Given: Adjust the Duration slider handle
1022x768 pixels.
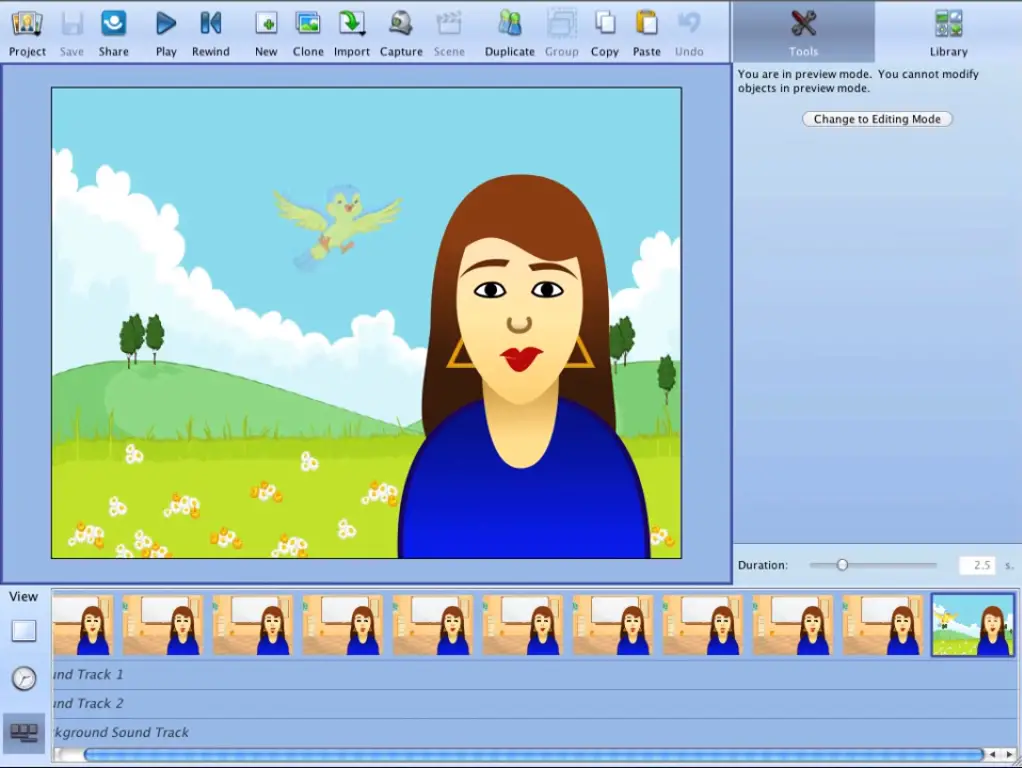Looking at the screenshot, I should click(x=842, y=565).
